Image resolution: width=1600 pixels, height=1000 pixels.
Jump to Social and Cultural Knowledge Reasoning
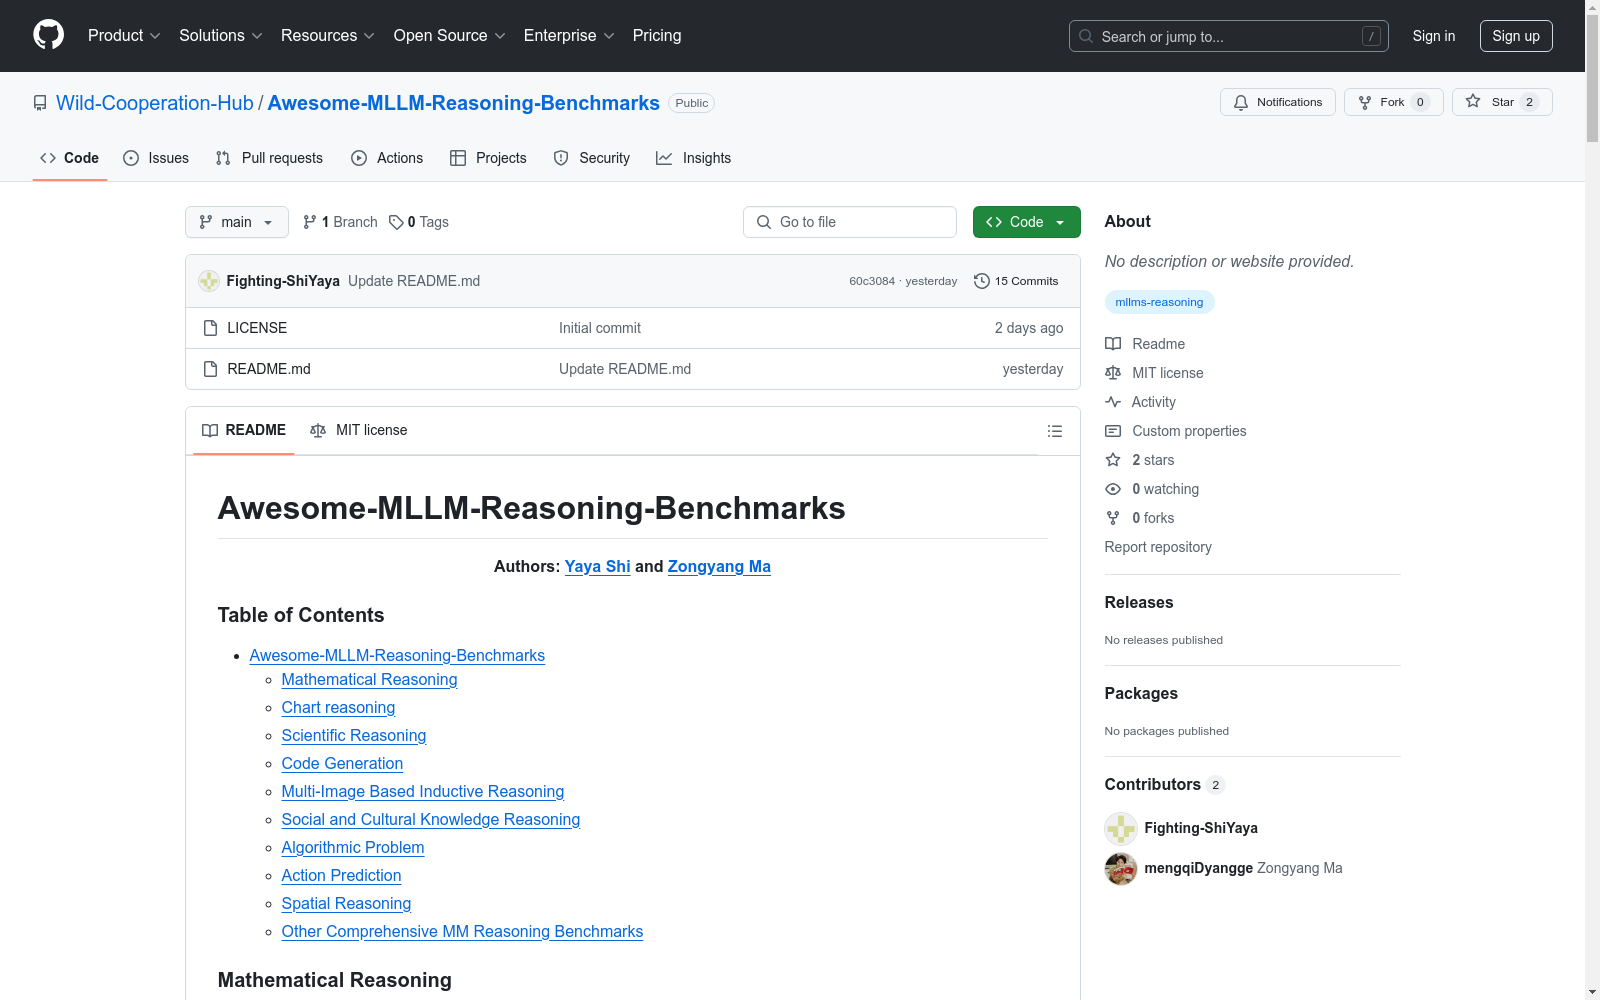pos(431,819)
